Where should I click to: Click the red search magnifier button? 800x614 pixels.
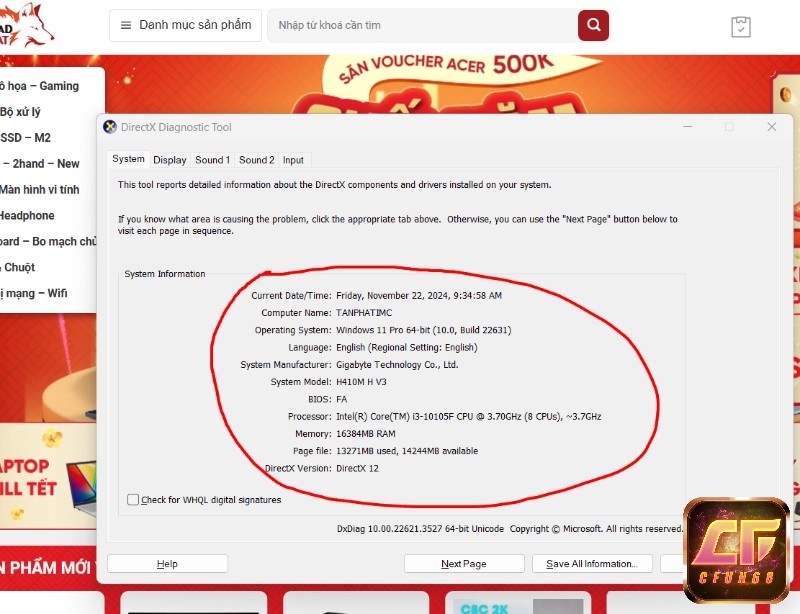[593, 25]
